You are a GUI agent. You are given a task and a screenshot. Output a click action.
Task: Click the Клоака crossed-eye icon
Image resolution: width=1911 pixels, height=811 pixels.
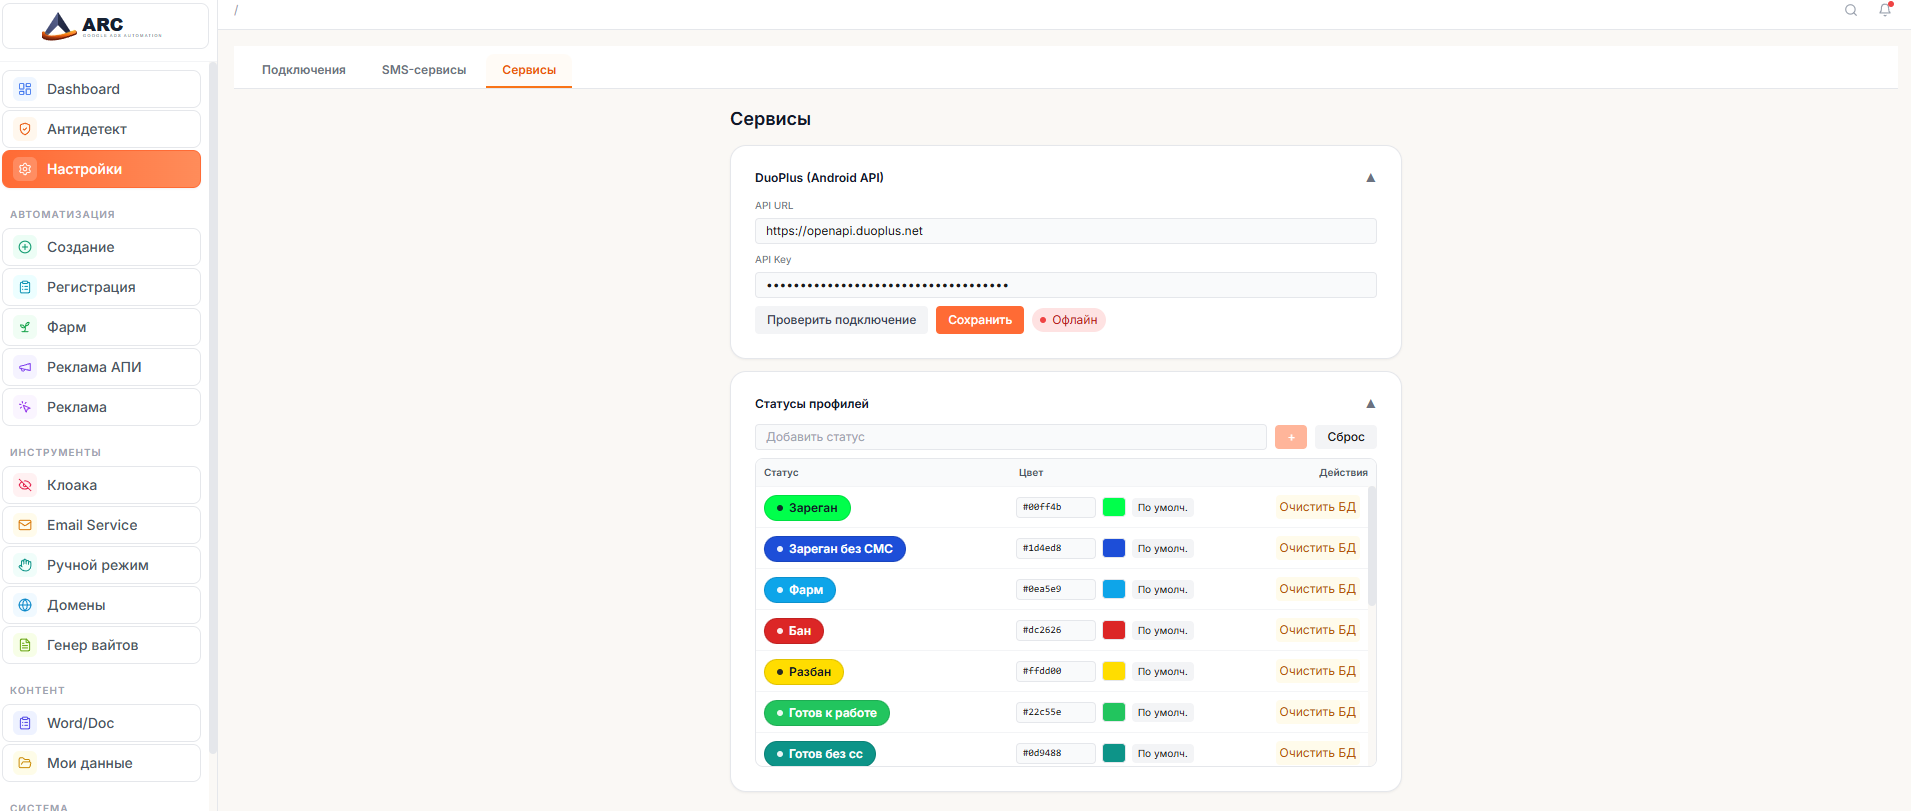[x=25, y=485]
